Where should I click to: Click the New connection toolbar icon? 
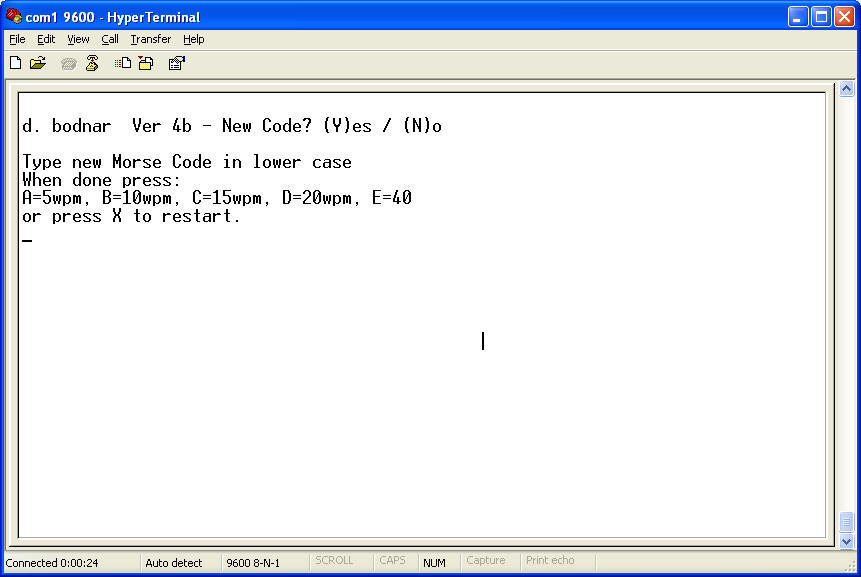pyautogui.click(x=15, y=63)
